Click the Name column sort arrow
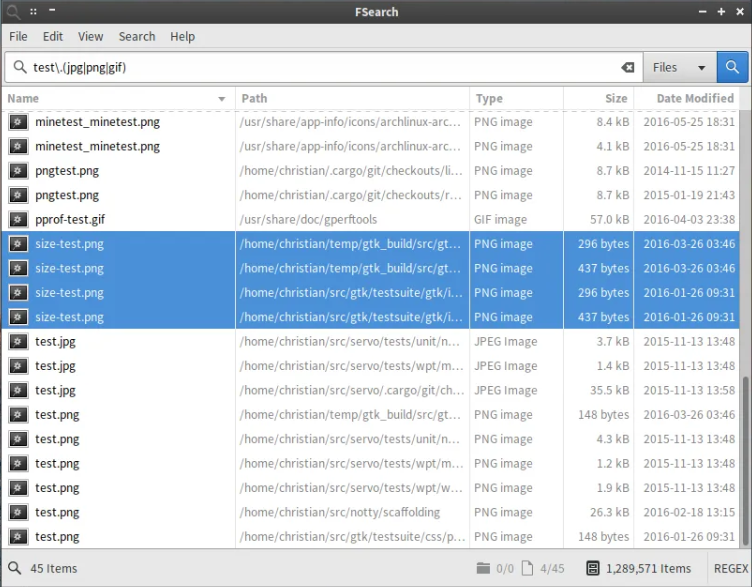Image resolution: width=752 pixels, height=587 pixels. (x=222, y=99)
